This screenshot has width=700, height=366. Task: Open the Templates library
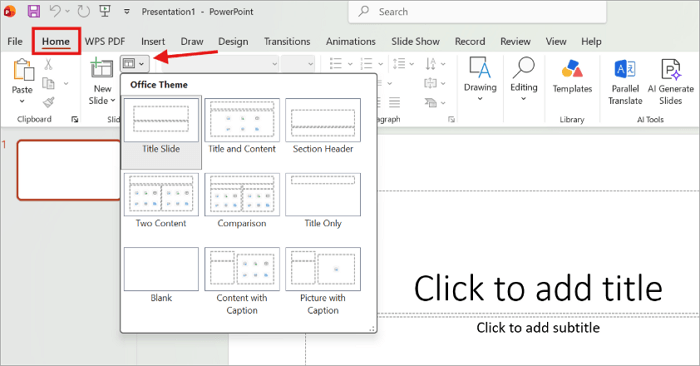tap(572, 76)
